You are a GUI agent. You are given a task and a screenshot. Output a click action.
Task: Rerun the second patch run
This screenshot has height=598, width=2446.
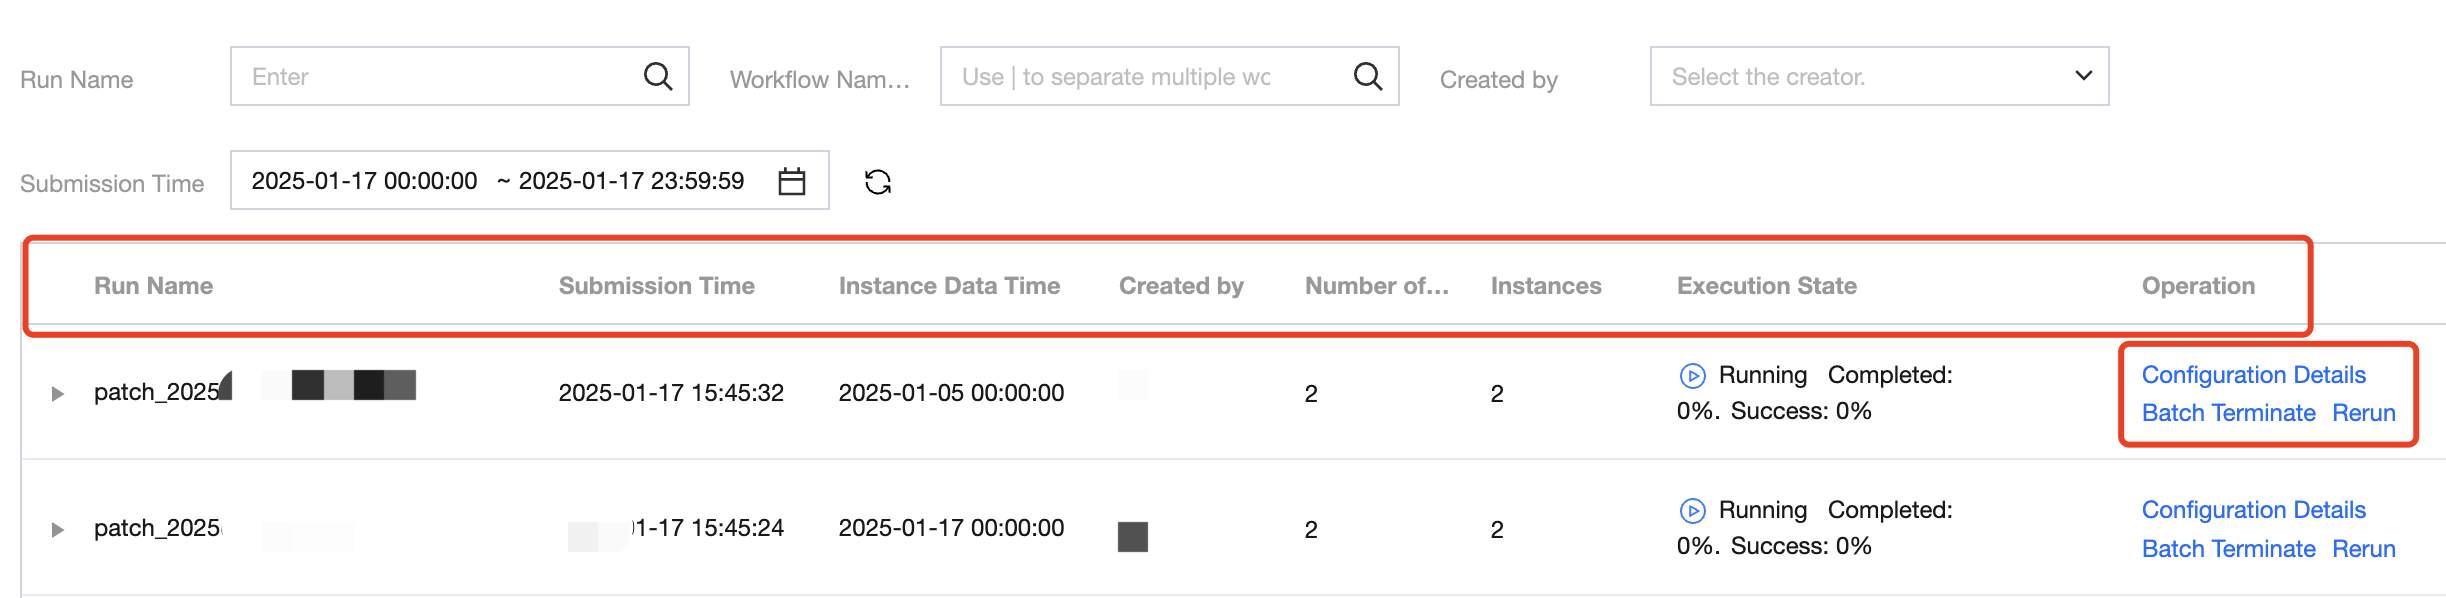click(x=2363, y=549)
